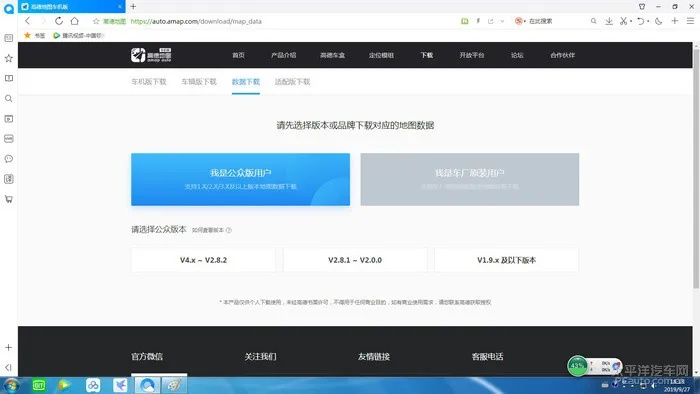Open the sidebar video player icon

pos(8,118)
